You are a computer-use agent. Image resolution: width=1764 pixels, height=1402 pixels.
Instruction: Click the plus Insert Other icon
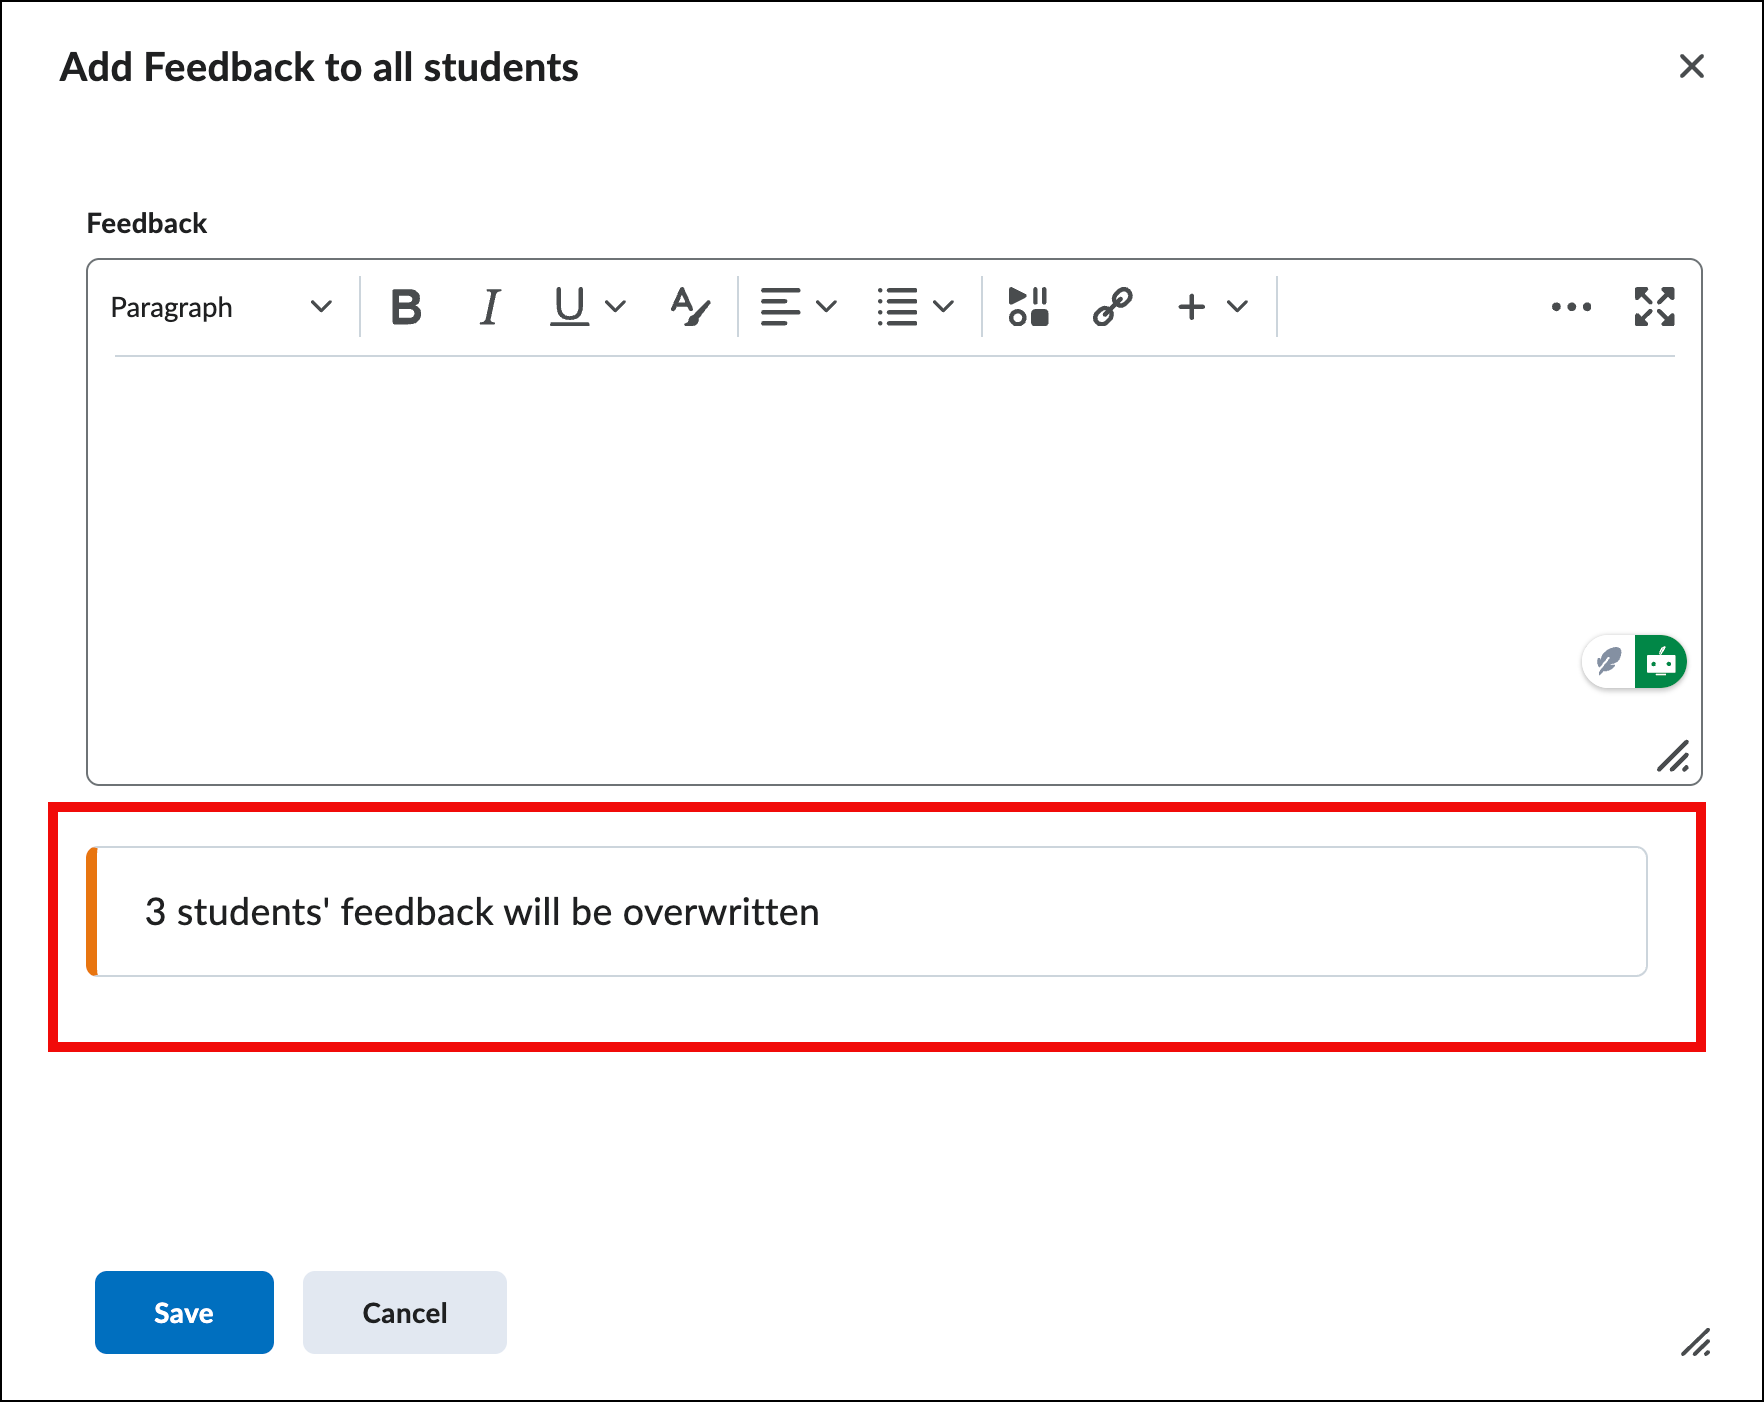(1191, 307)
